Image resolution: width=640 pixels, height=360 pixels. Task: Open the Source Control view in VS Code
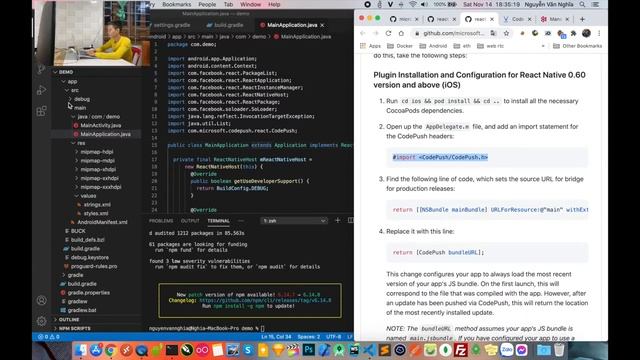point(41,69)
